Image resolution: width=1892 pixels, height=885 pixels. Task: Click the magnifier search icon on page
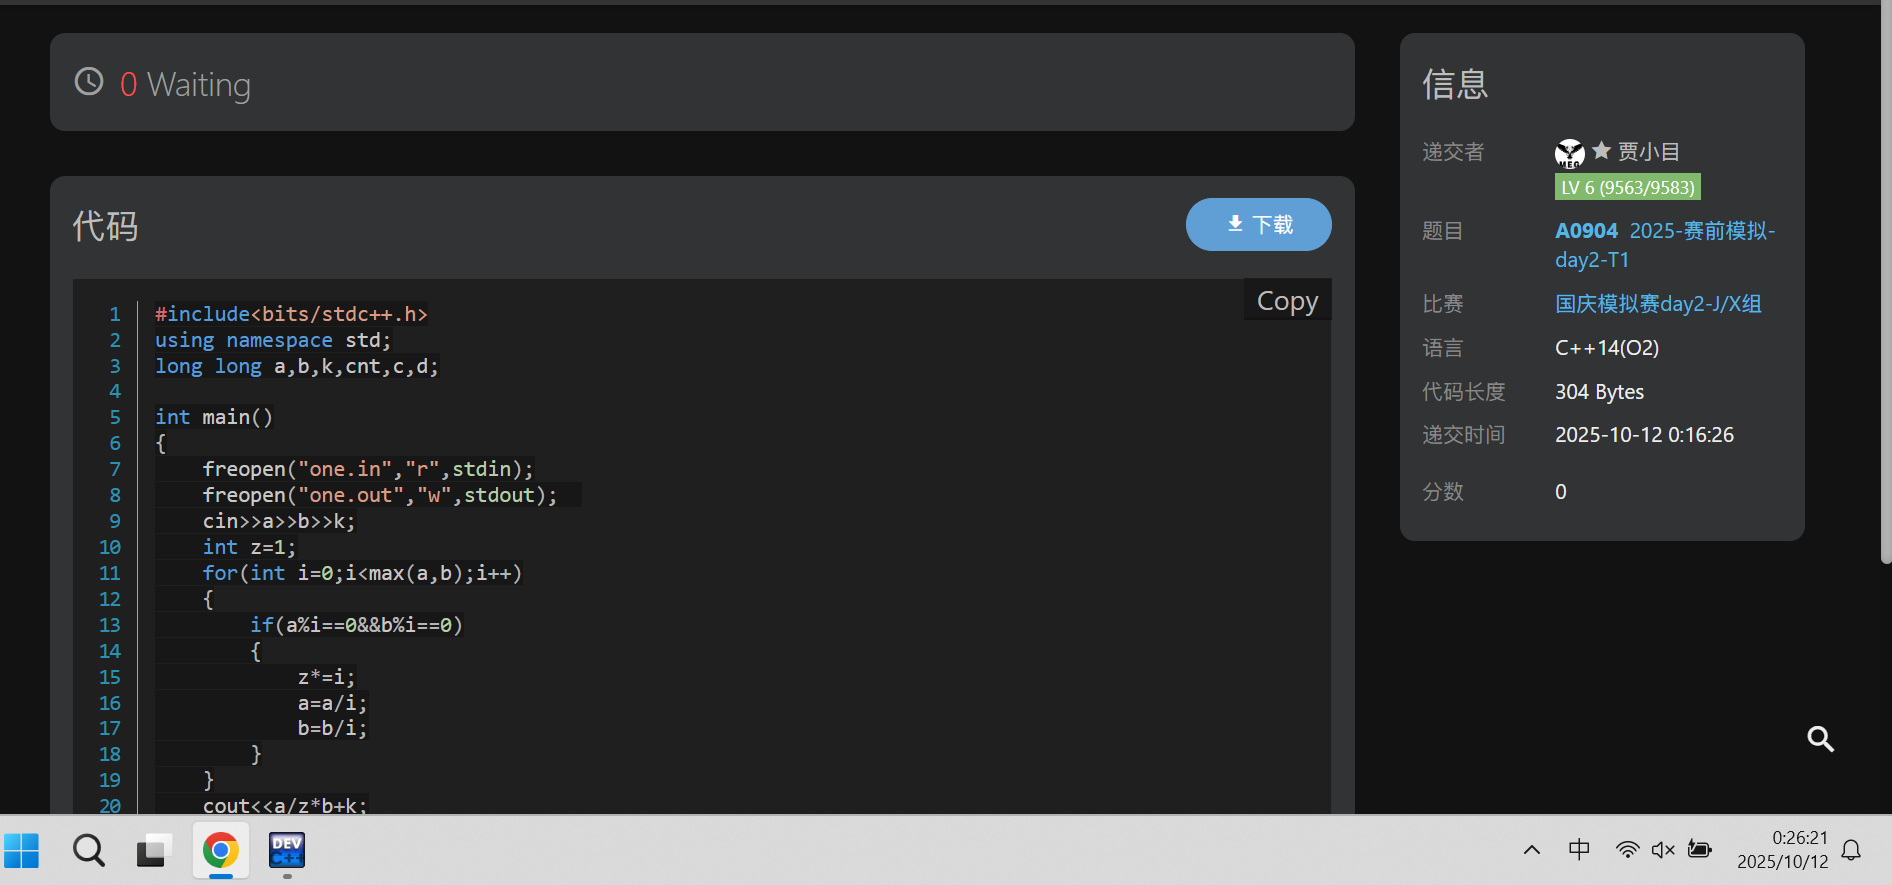(x=1820, y=739)
